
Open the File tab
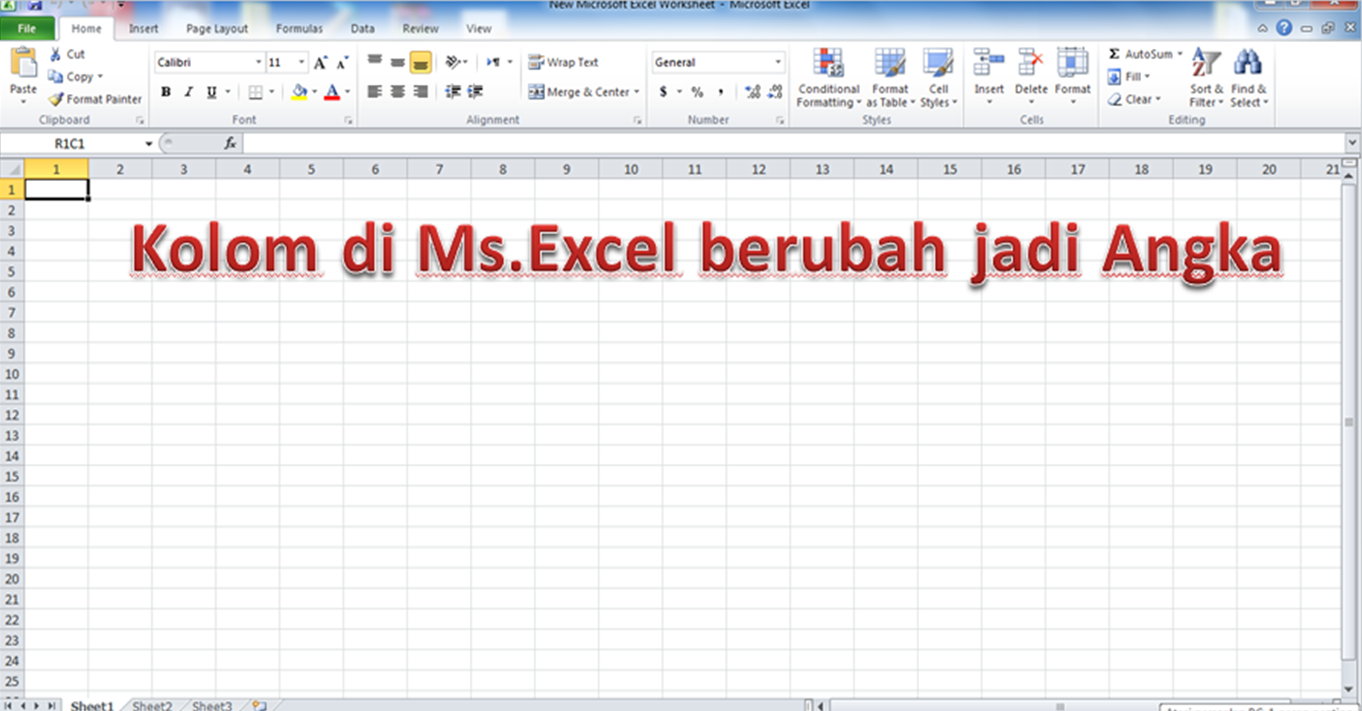tap(27, 29)
